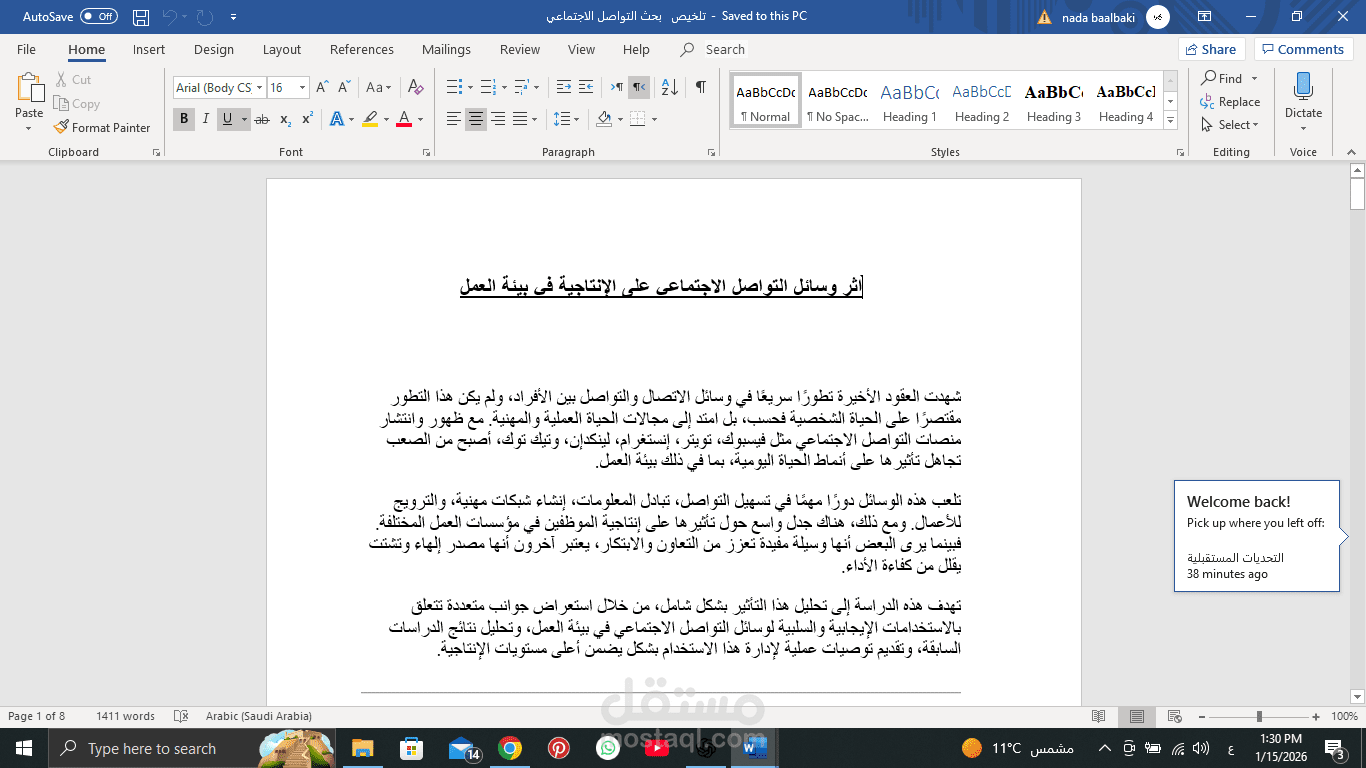Open the font name dropdown

coord(260,88)
